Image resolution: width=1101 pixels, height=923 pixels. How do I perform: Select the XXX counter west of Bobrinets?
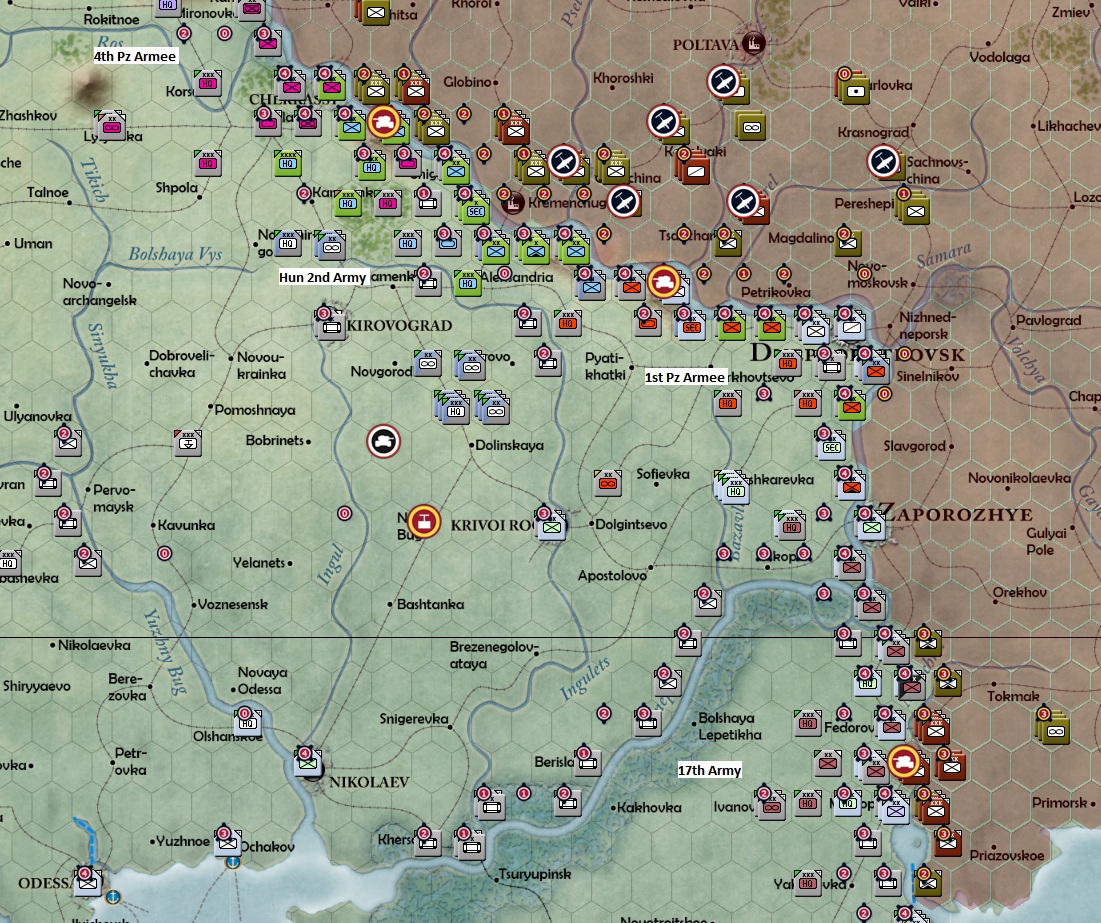(x=187, y=443)
